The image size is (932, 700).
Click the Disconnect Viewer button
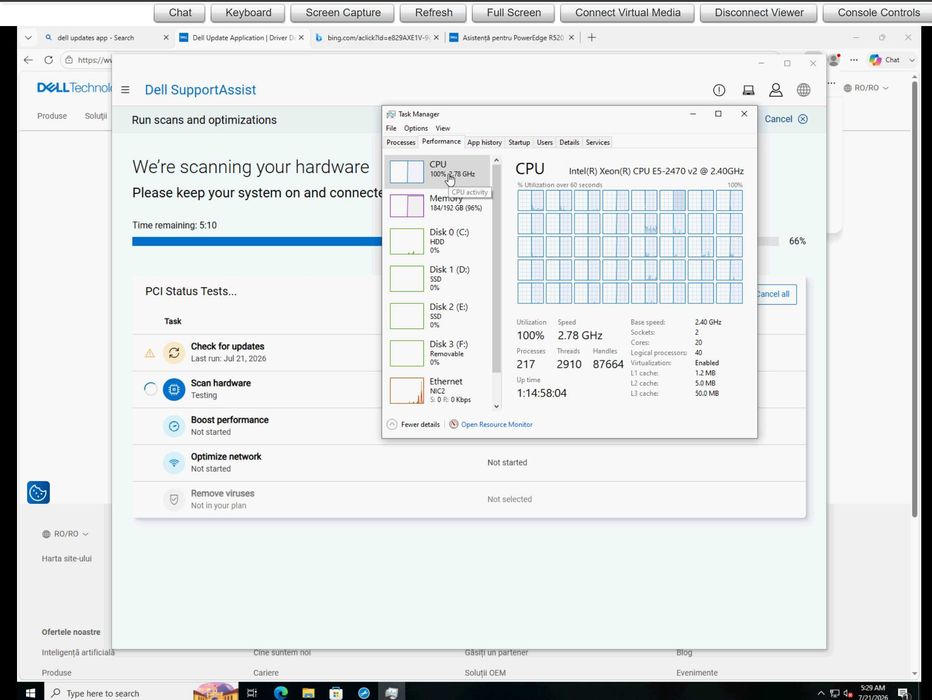(x=759, y=12)
